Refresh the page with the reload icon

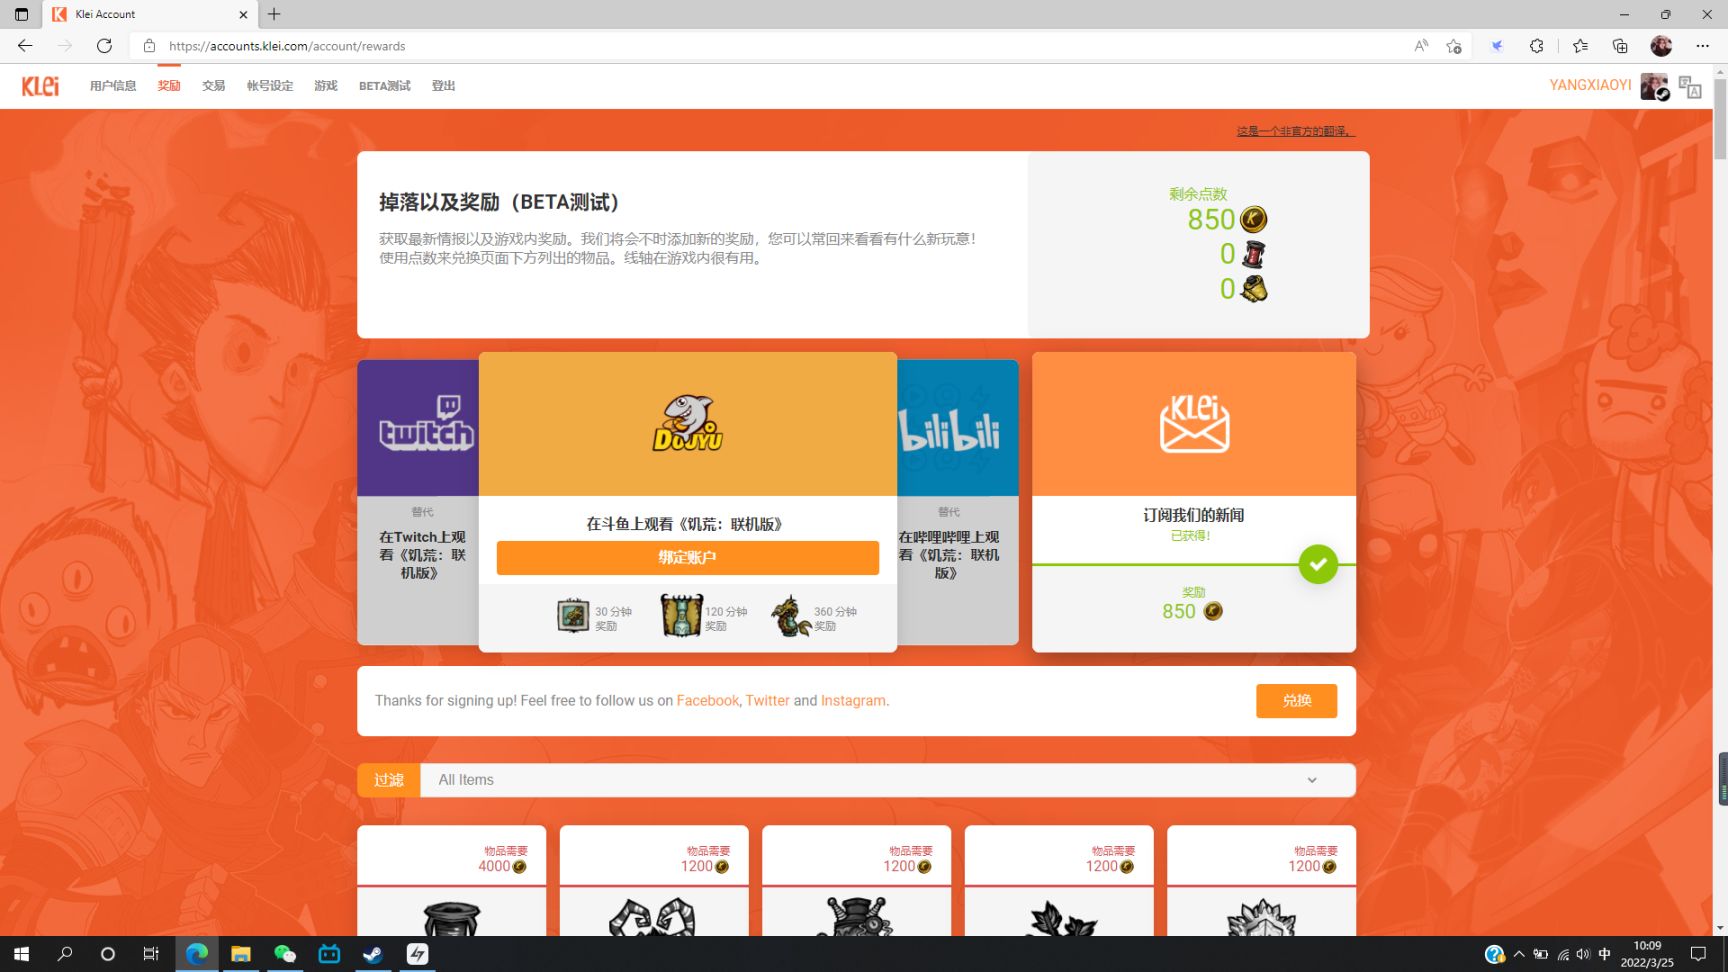(104, 46)
